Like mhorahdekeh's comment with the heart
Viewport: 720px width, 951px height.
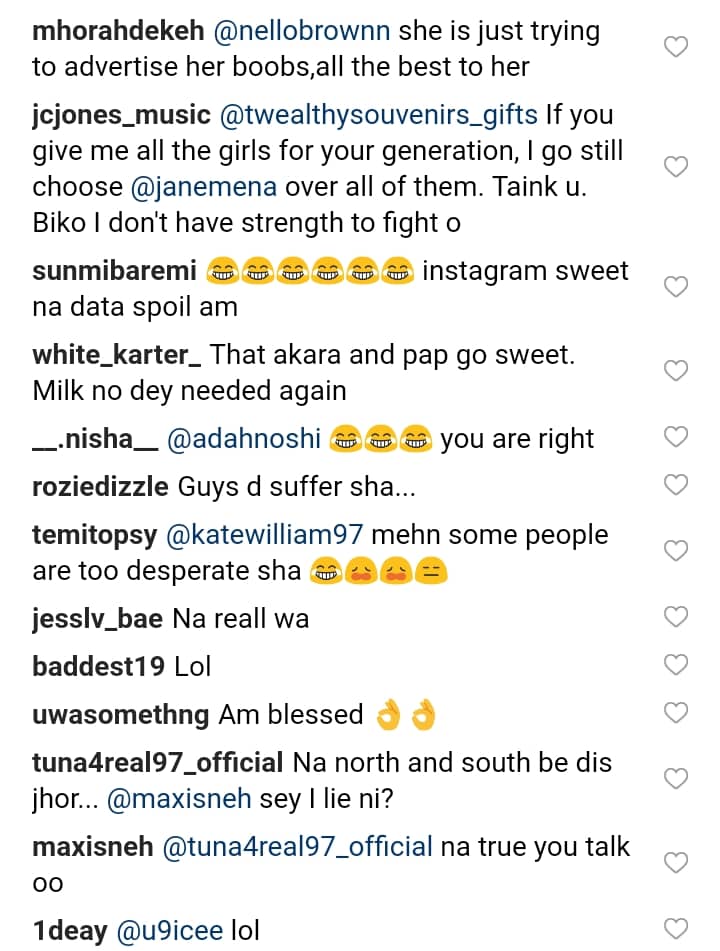coord(676,47)
